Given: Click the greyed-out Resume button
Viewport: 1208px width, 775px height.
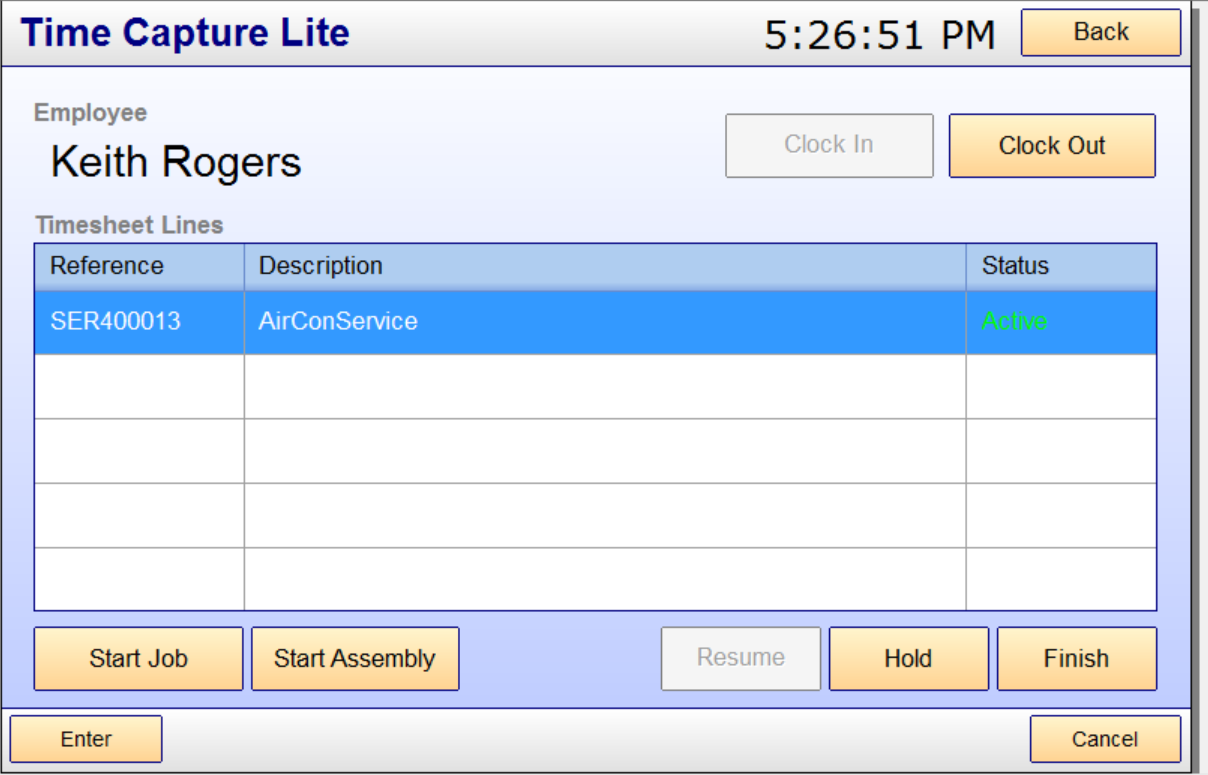Looking at the screenshot, I should [740, 659].
